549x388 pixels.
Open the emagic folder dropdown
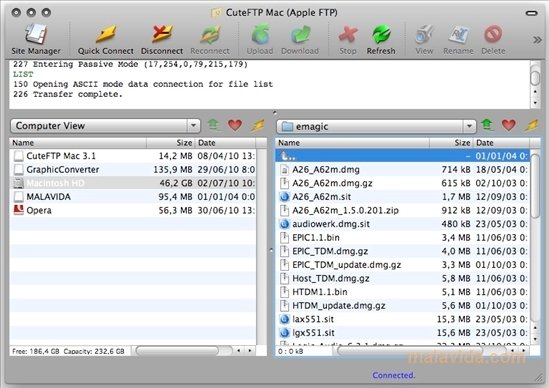376,126
